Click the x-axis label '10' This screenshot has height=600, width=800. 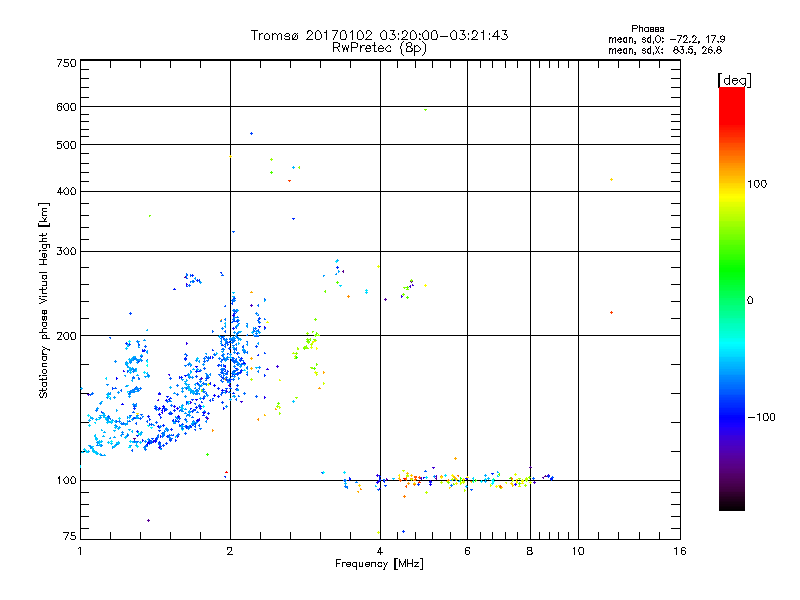click(x=578, y=551)
